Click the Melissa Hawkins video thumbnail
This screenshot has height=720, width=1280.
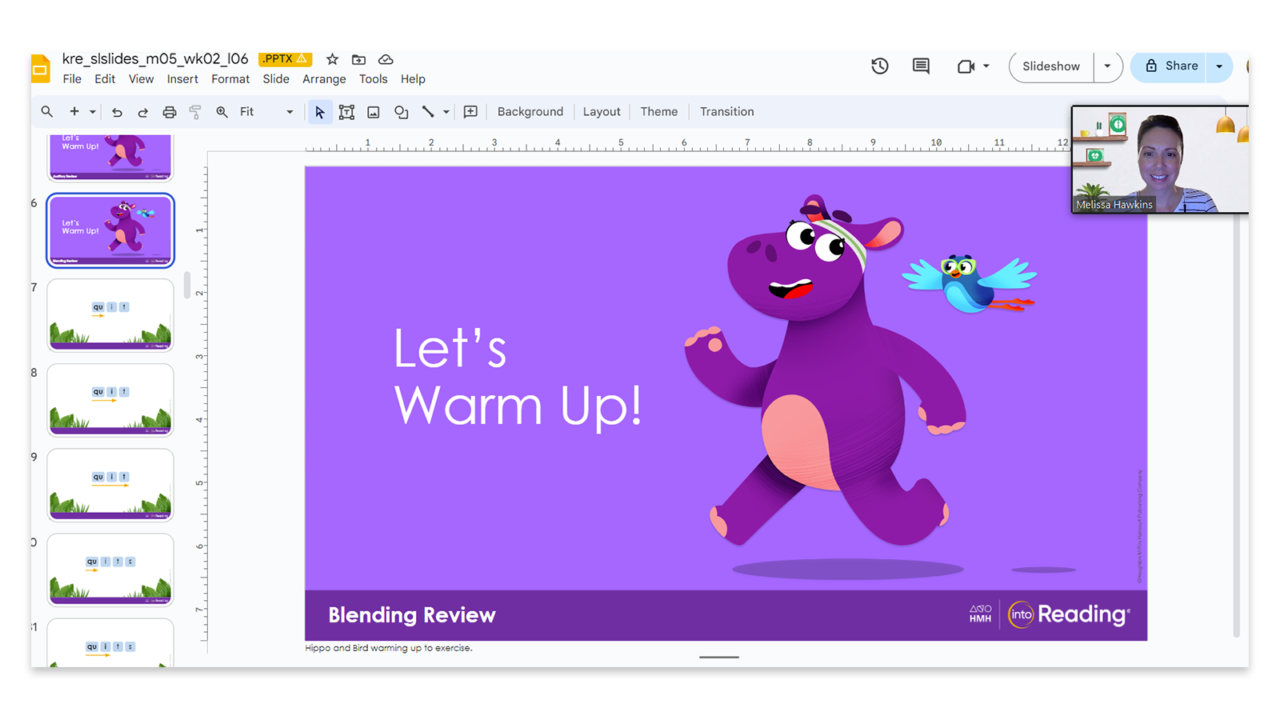coord(1160,160)
